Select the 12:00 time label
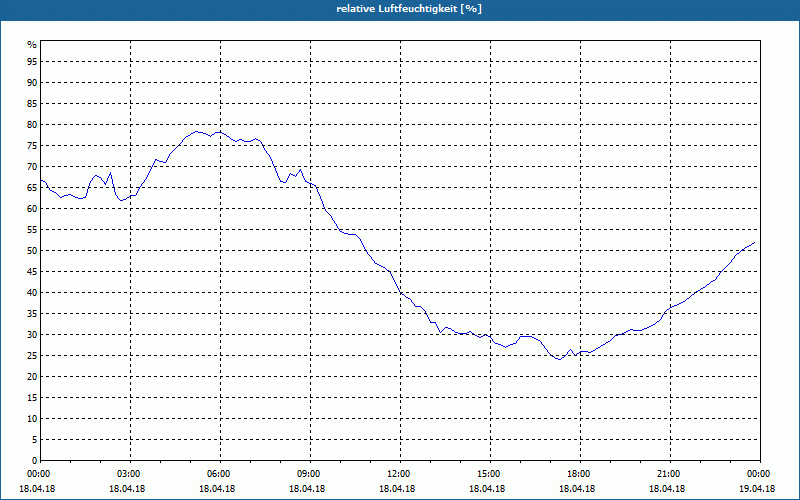Image resolution: width=800 pixels, height=500 pixels. point(398,474)
